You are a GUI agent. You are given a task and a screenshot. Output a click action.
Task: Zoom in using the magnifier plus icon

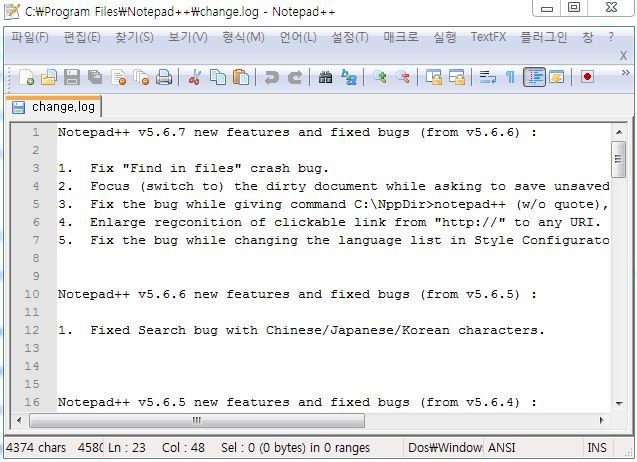pos(380,77)
